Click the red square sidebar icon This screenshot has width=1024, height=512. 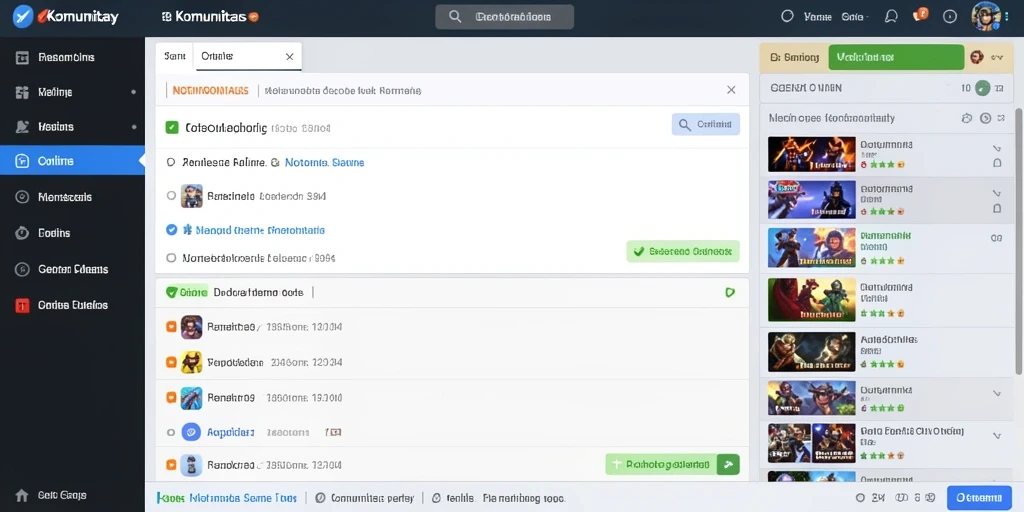coord(22,305)
